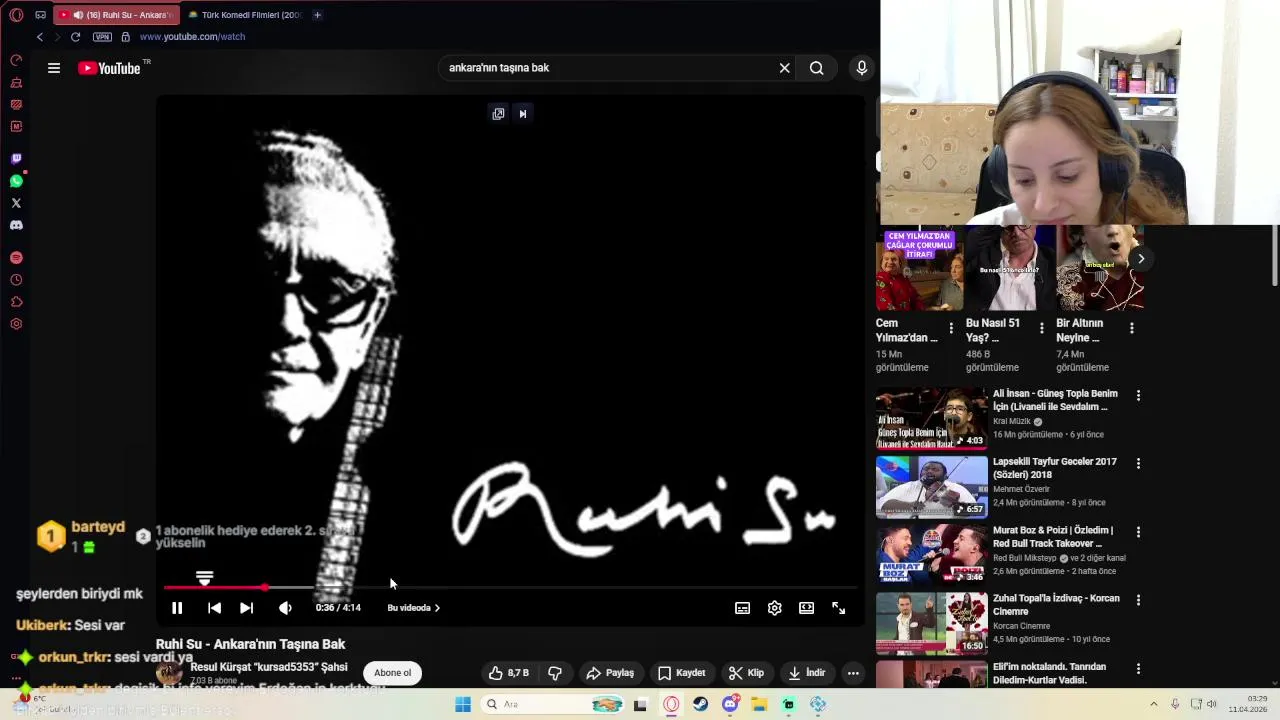This screenshot has height=720, width=1280.
Task: Open a new browser tab
Action: click(x=317, y=15)
